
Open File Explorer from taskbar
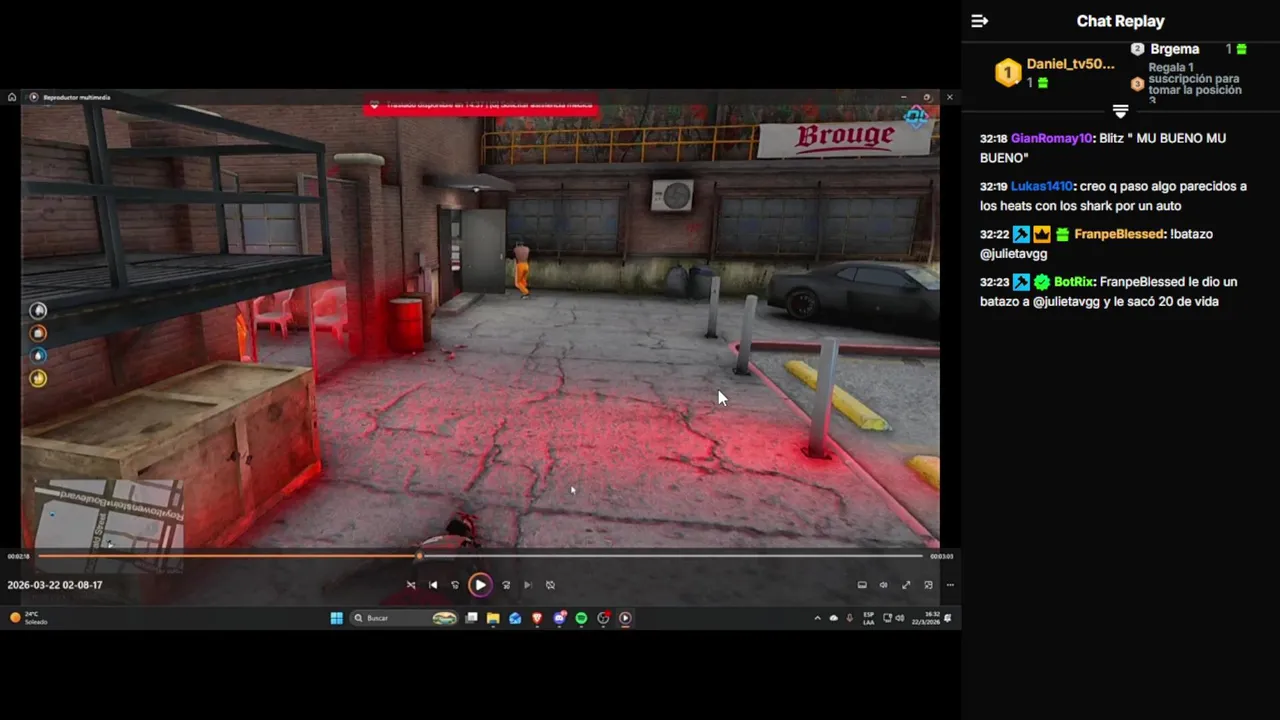493,618
